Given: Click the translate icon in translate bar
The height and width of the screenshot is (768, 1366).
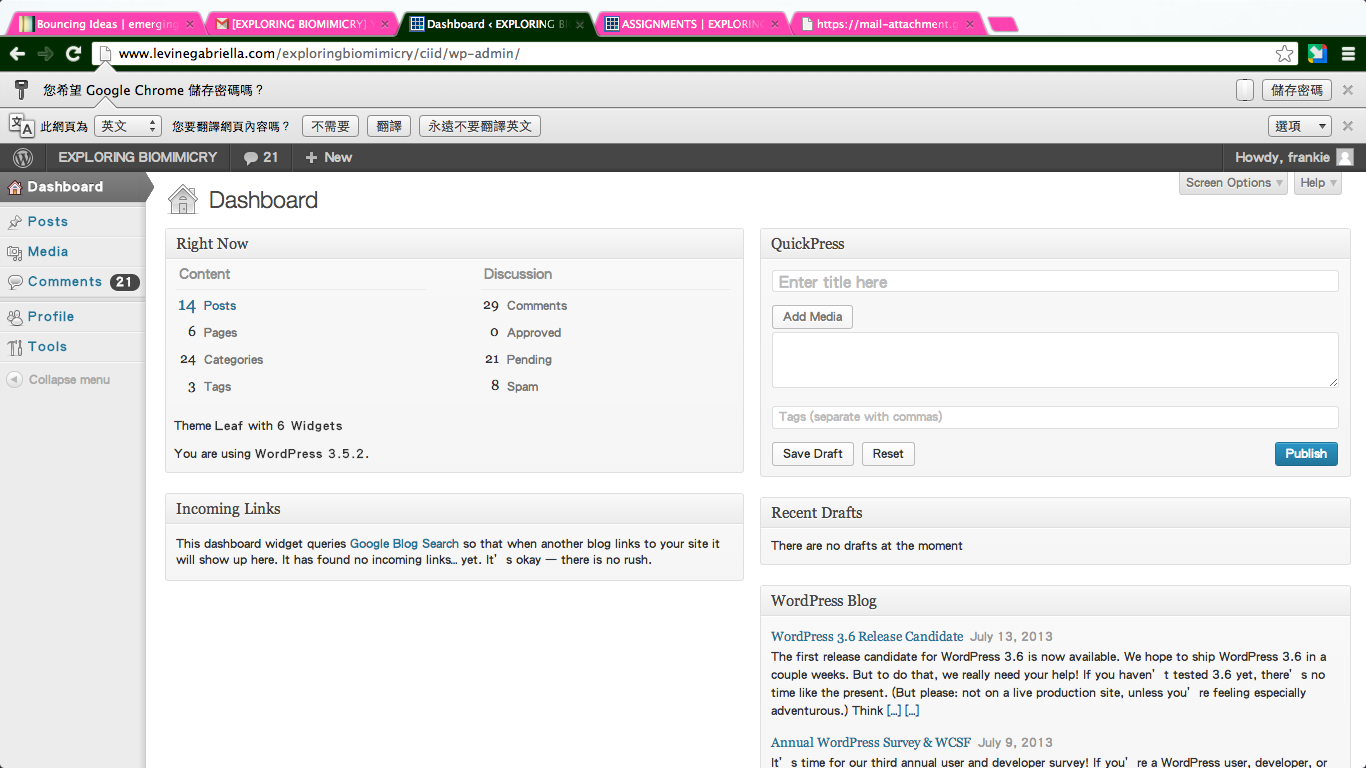Looking at the screenshot, I should pyautogui.click(x=21, y=125).
